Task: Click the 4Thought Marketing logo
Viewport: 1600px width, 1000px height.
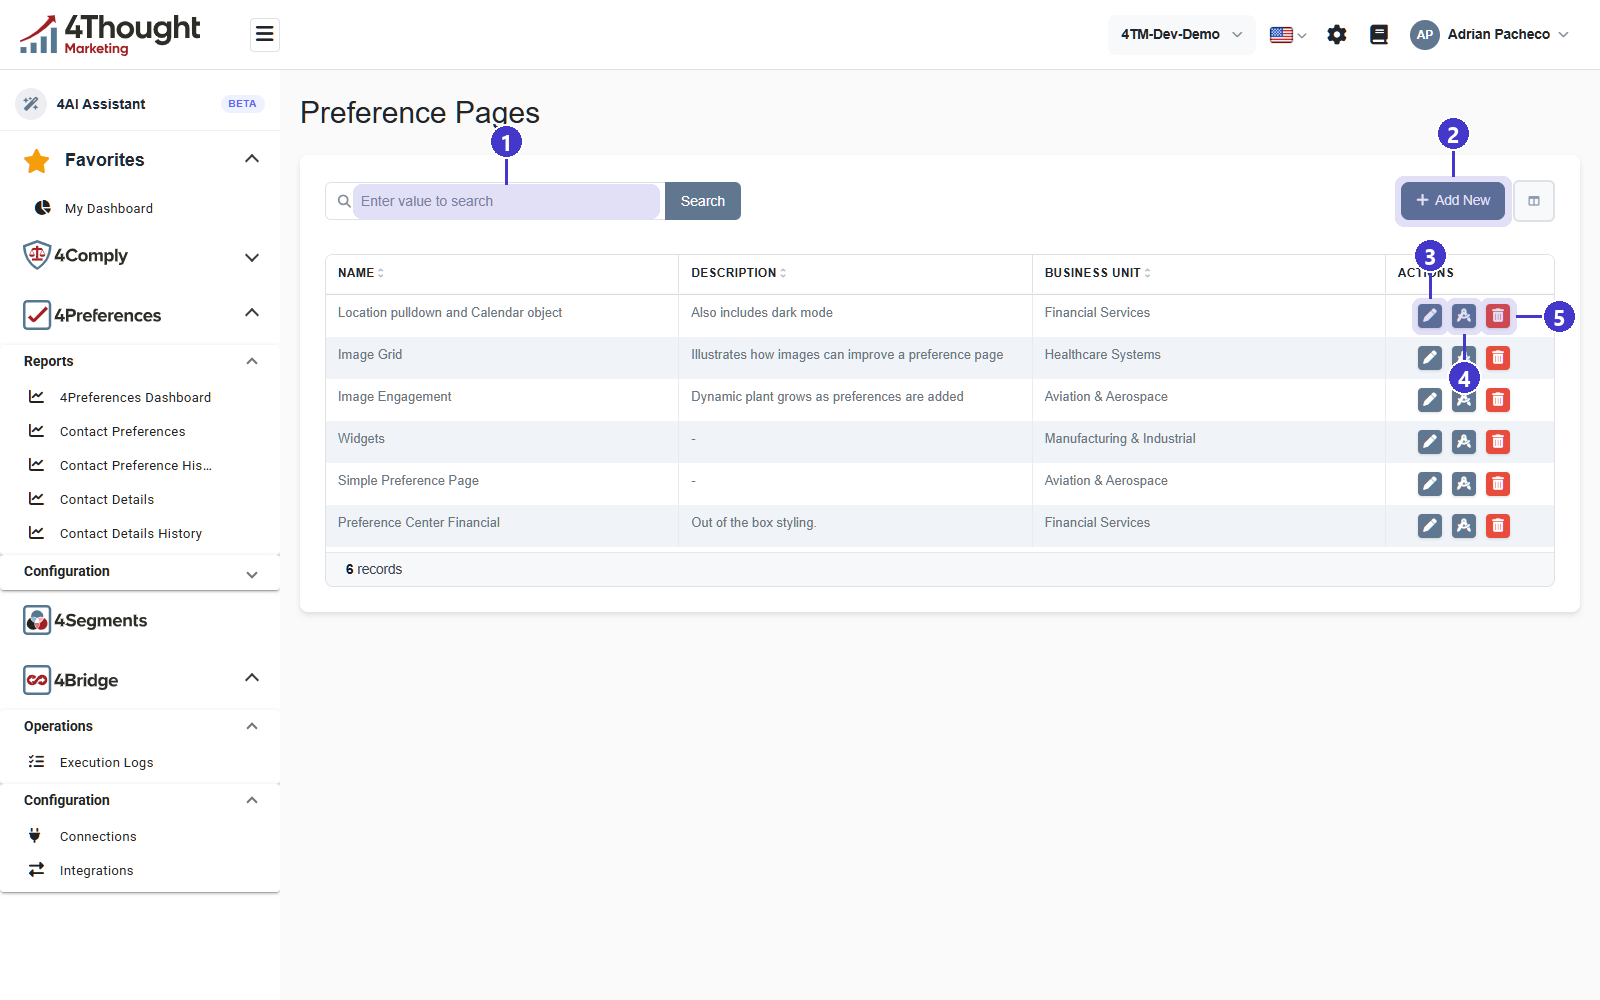Action: point(110,35)
